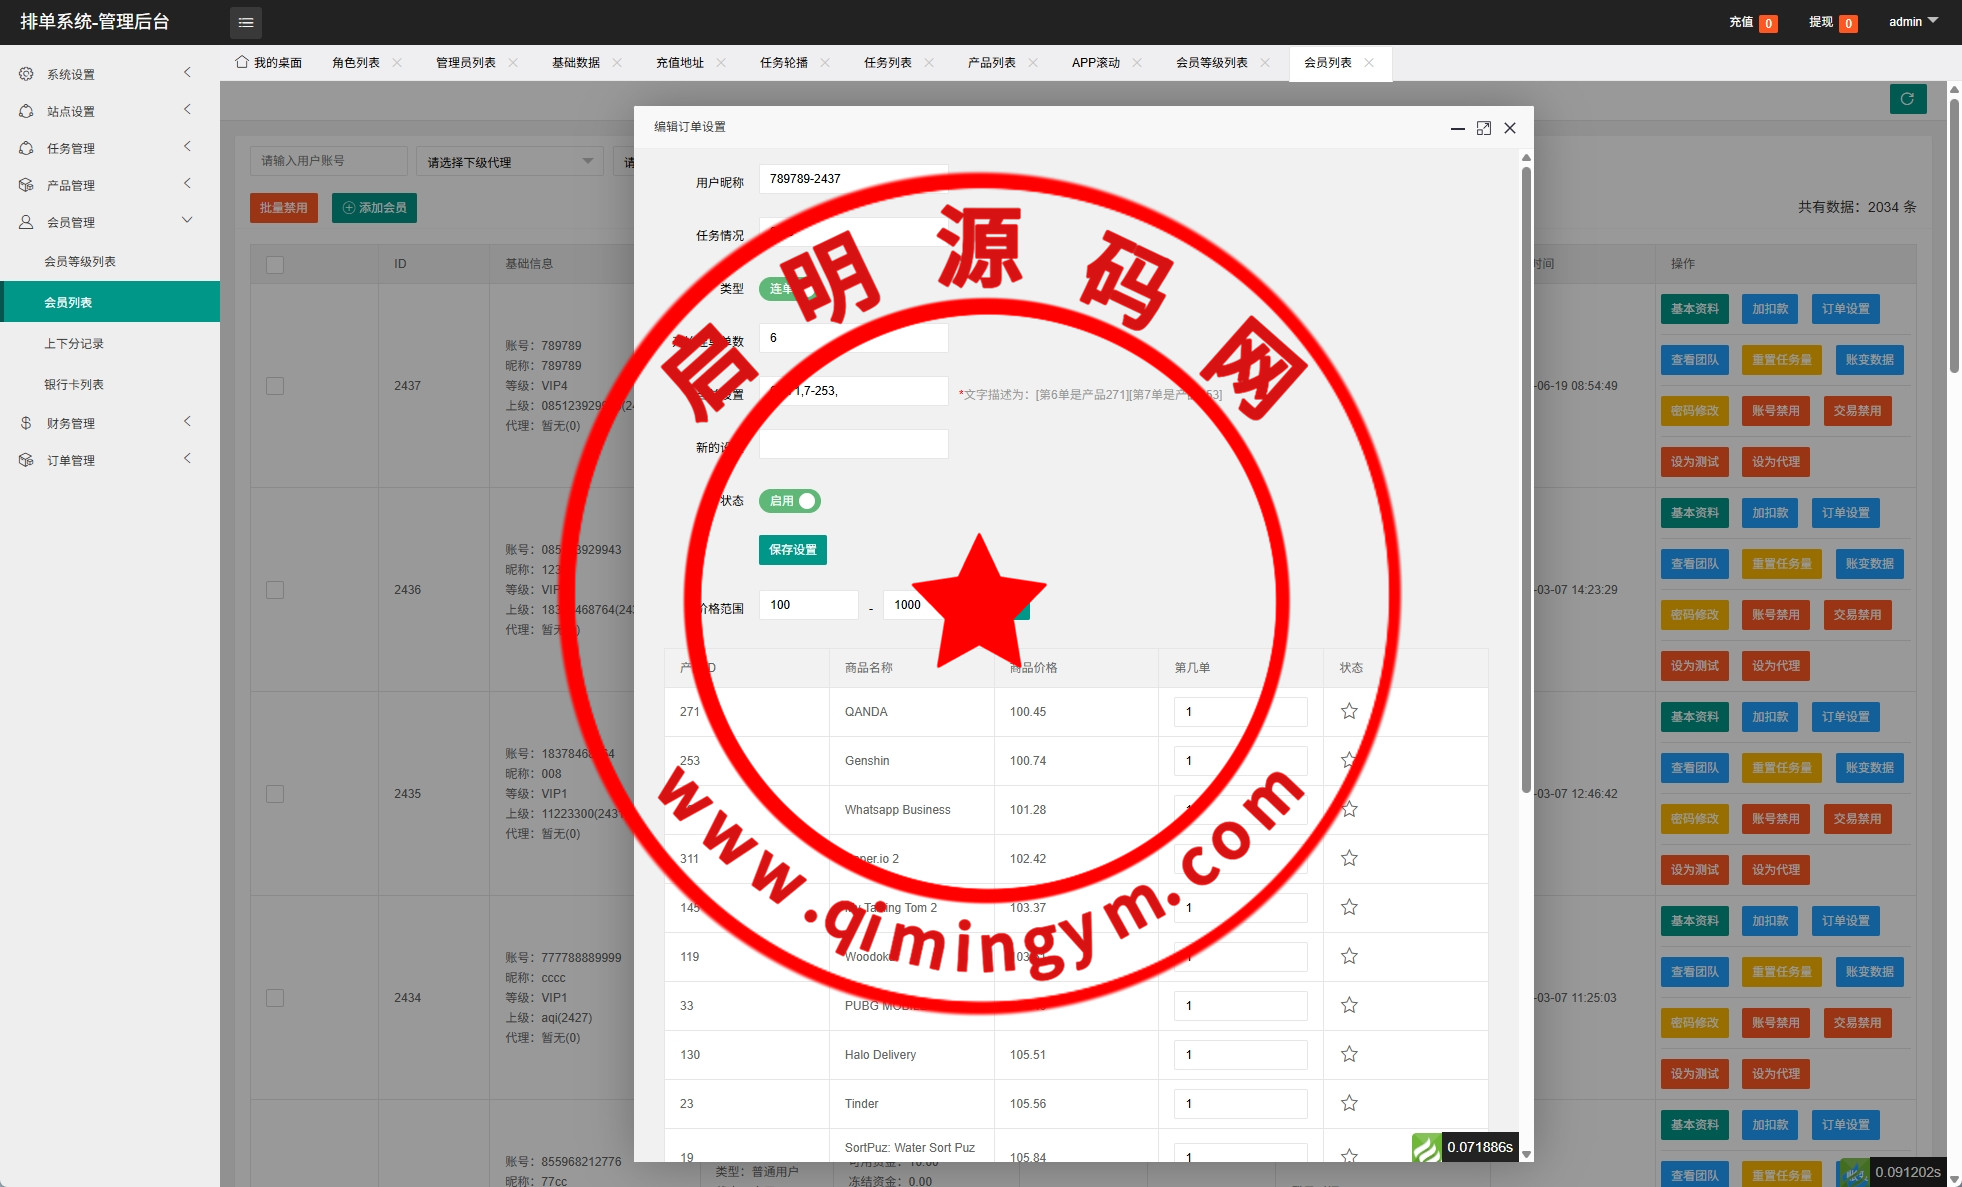
Task: Click star icon in Halo Delivery row
Action: coord(1349,1054)
